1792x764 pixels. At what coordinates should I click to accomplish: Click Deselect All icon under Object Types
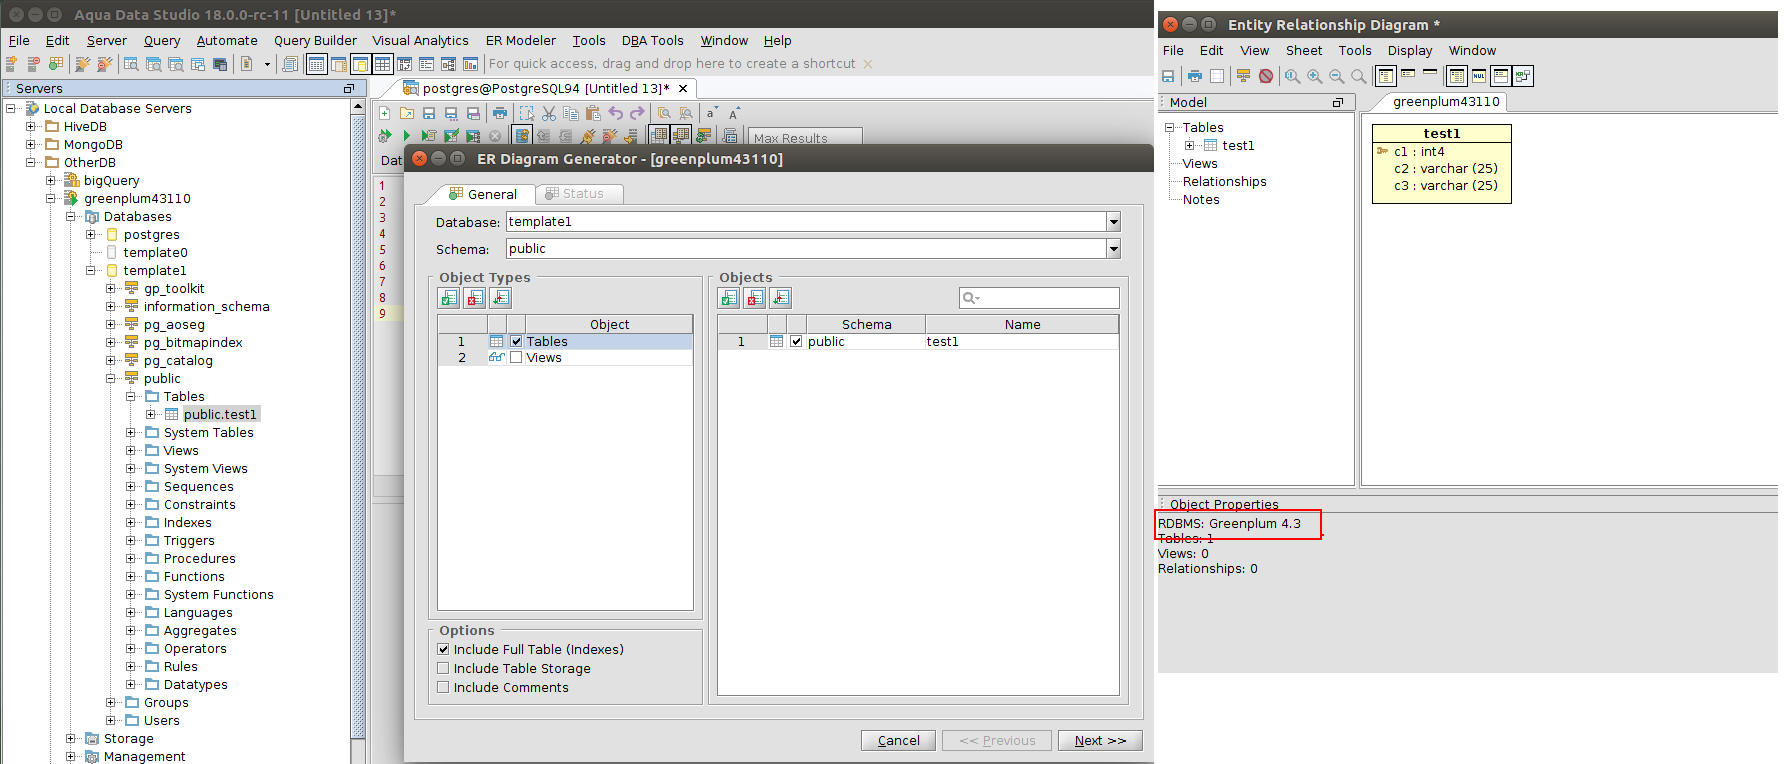(x=475, y=298)
